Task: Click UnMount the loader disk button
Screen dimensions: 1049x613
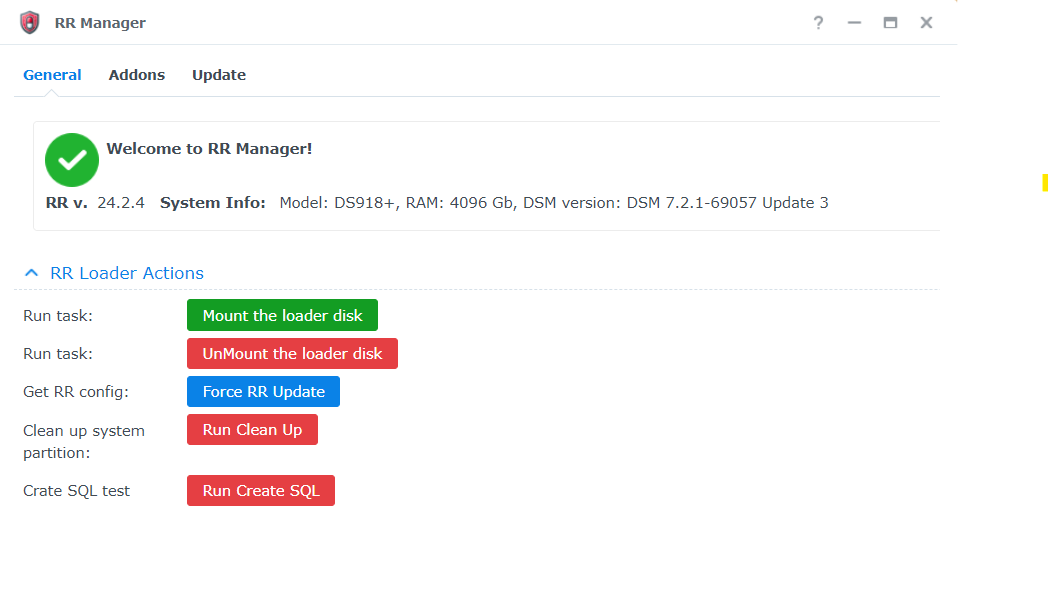Action: (292, 353)
